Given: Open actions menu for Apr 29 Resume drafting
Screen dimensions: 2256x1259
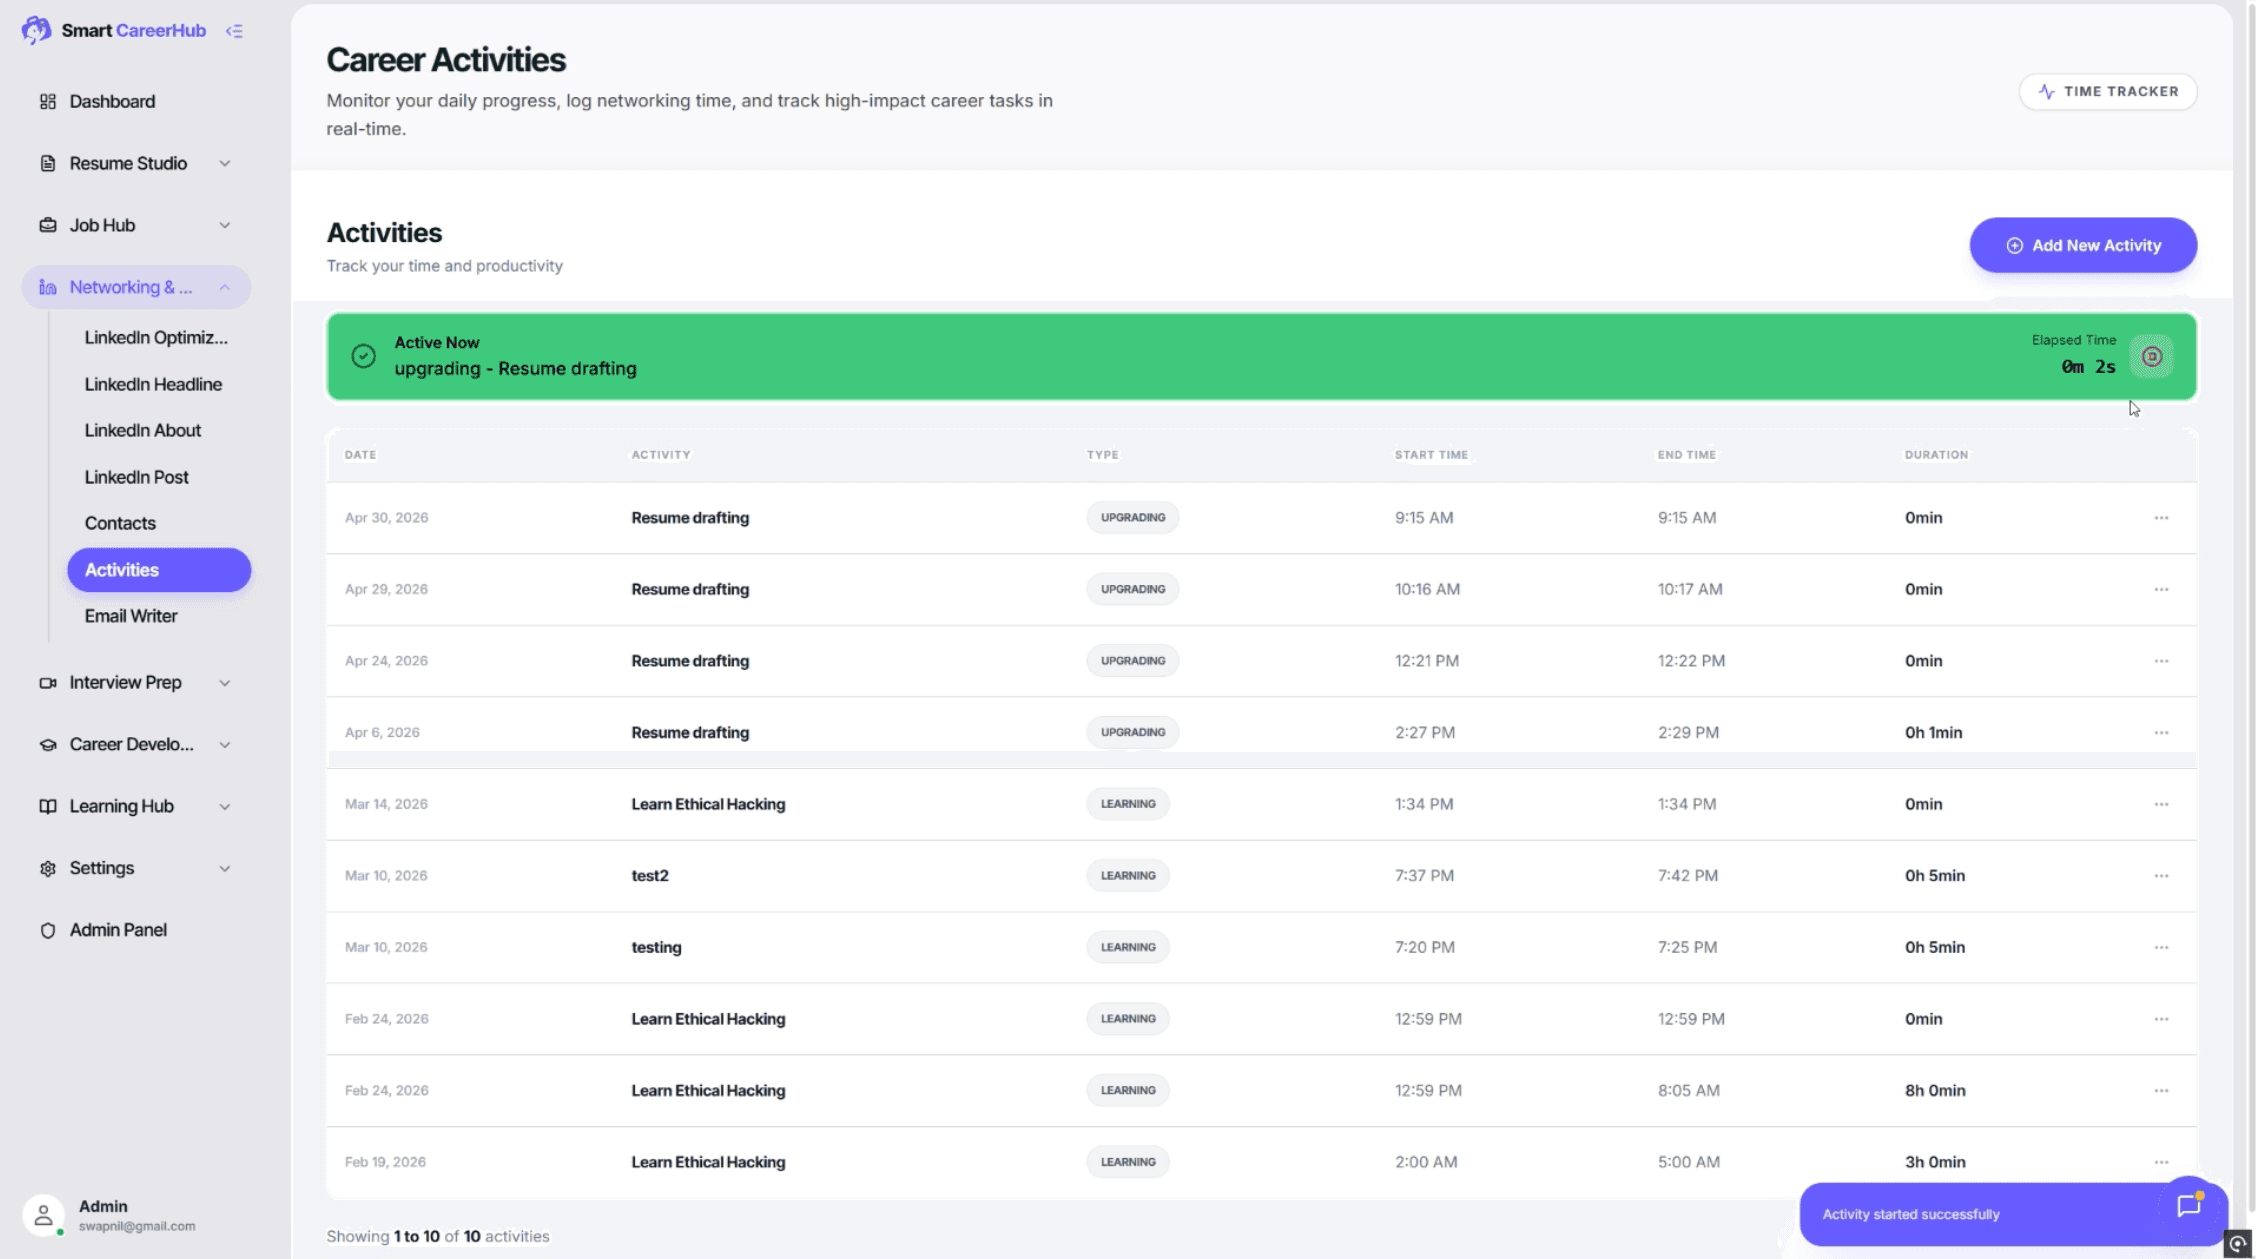Looking at the screenshot, I should [2161, 589].
